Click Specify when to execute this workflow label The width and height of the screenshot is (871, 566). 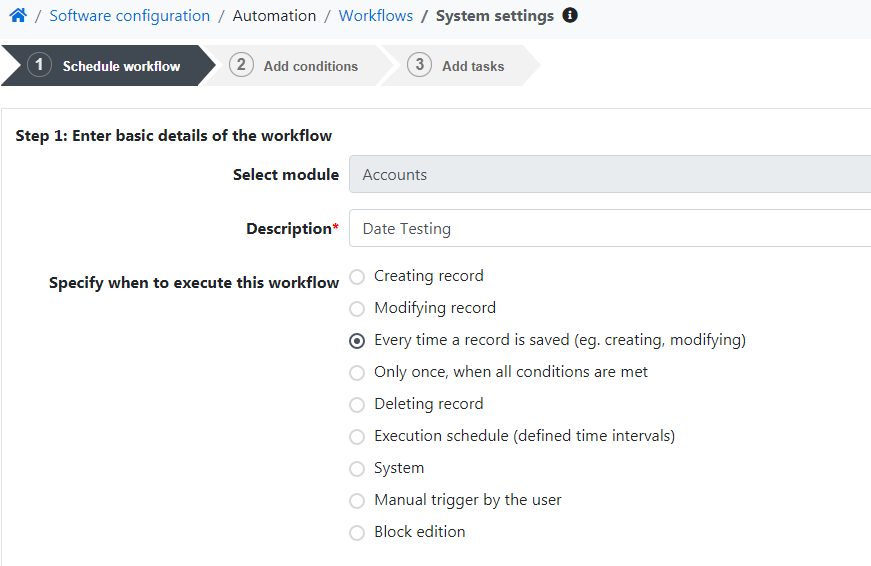(194, 283)
